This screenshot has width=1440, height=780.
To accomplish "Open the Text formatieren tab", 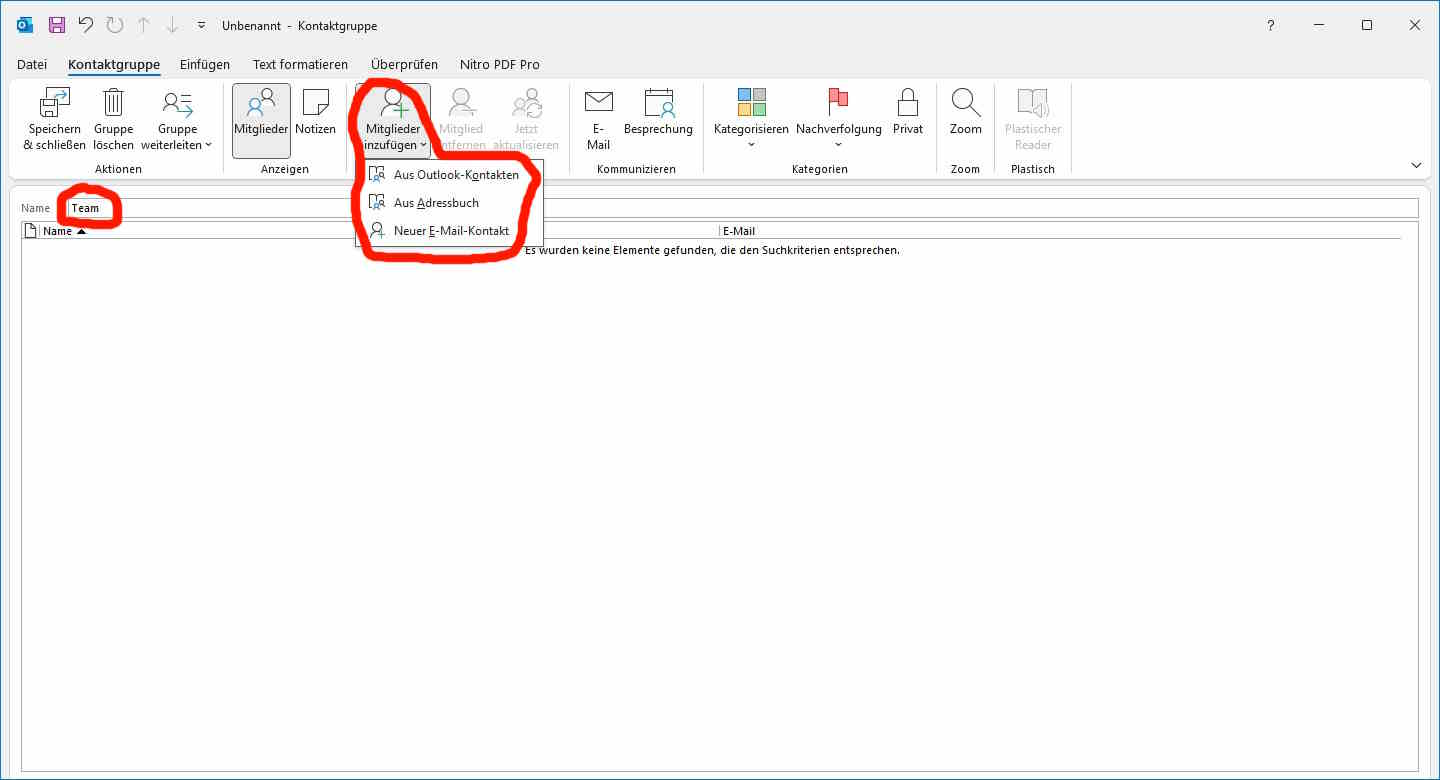I will [x=300, y=64].
